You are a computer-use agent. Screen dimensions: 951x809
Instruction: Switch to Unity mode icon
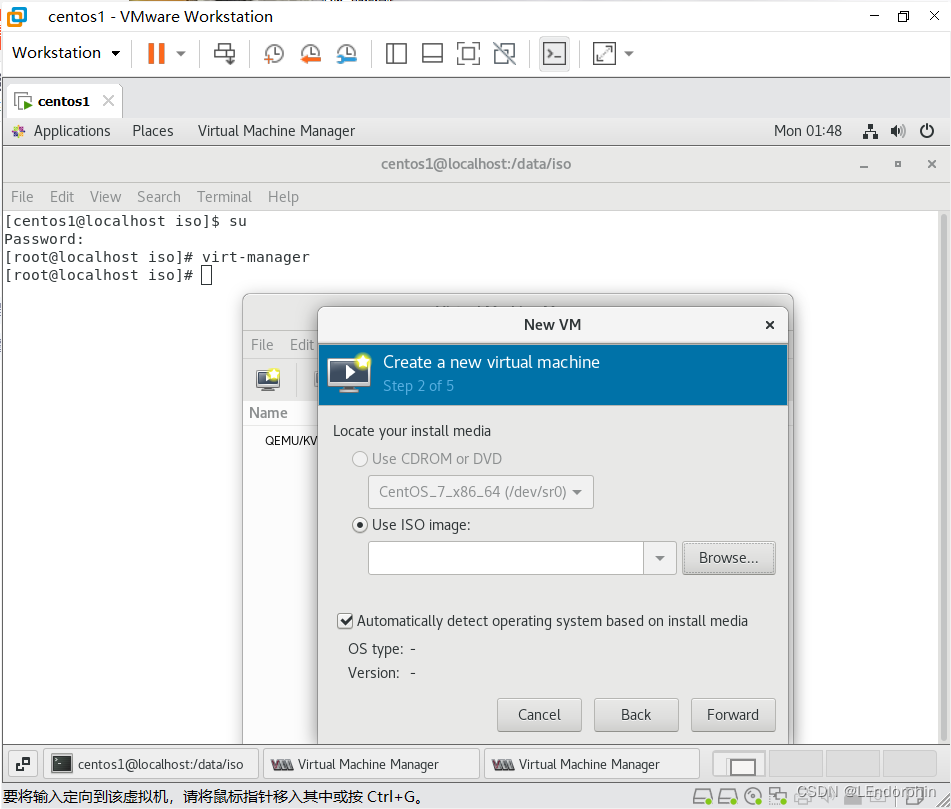click(x=505, y=53)
